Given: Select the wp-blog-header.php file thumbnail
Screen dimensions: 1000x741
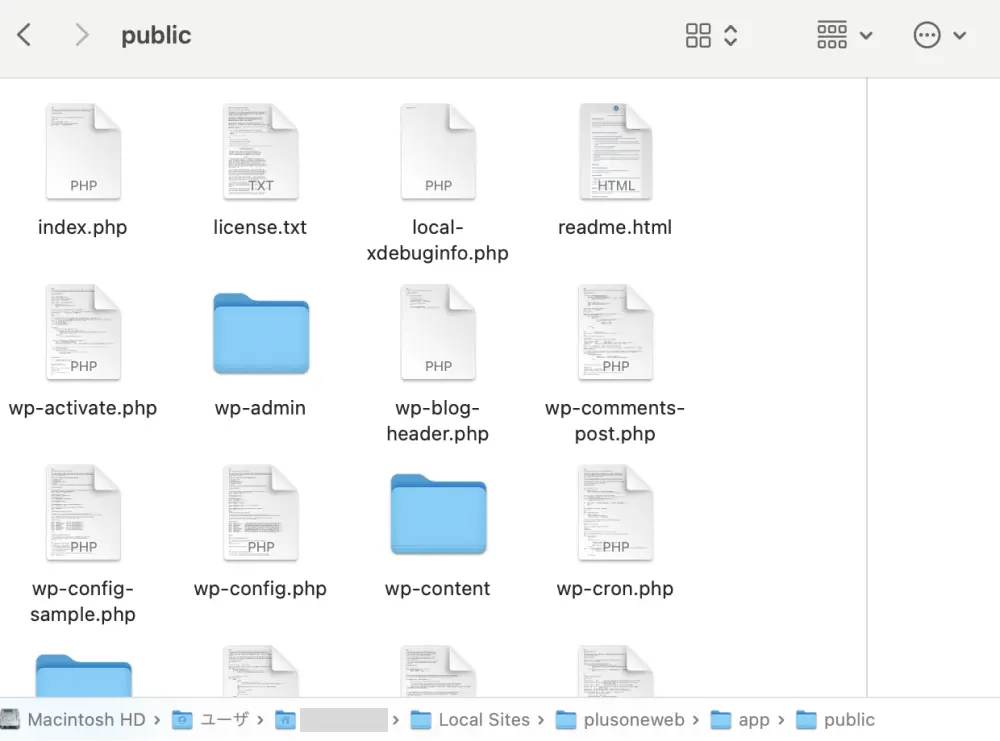Looking at the screenshot, I should click(x=438, y=333).
